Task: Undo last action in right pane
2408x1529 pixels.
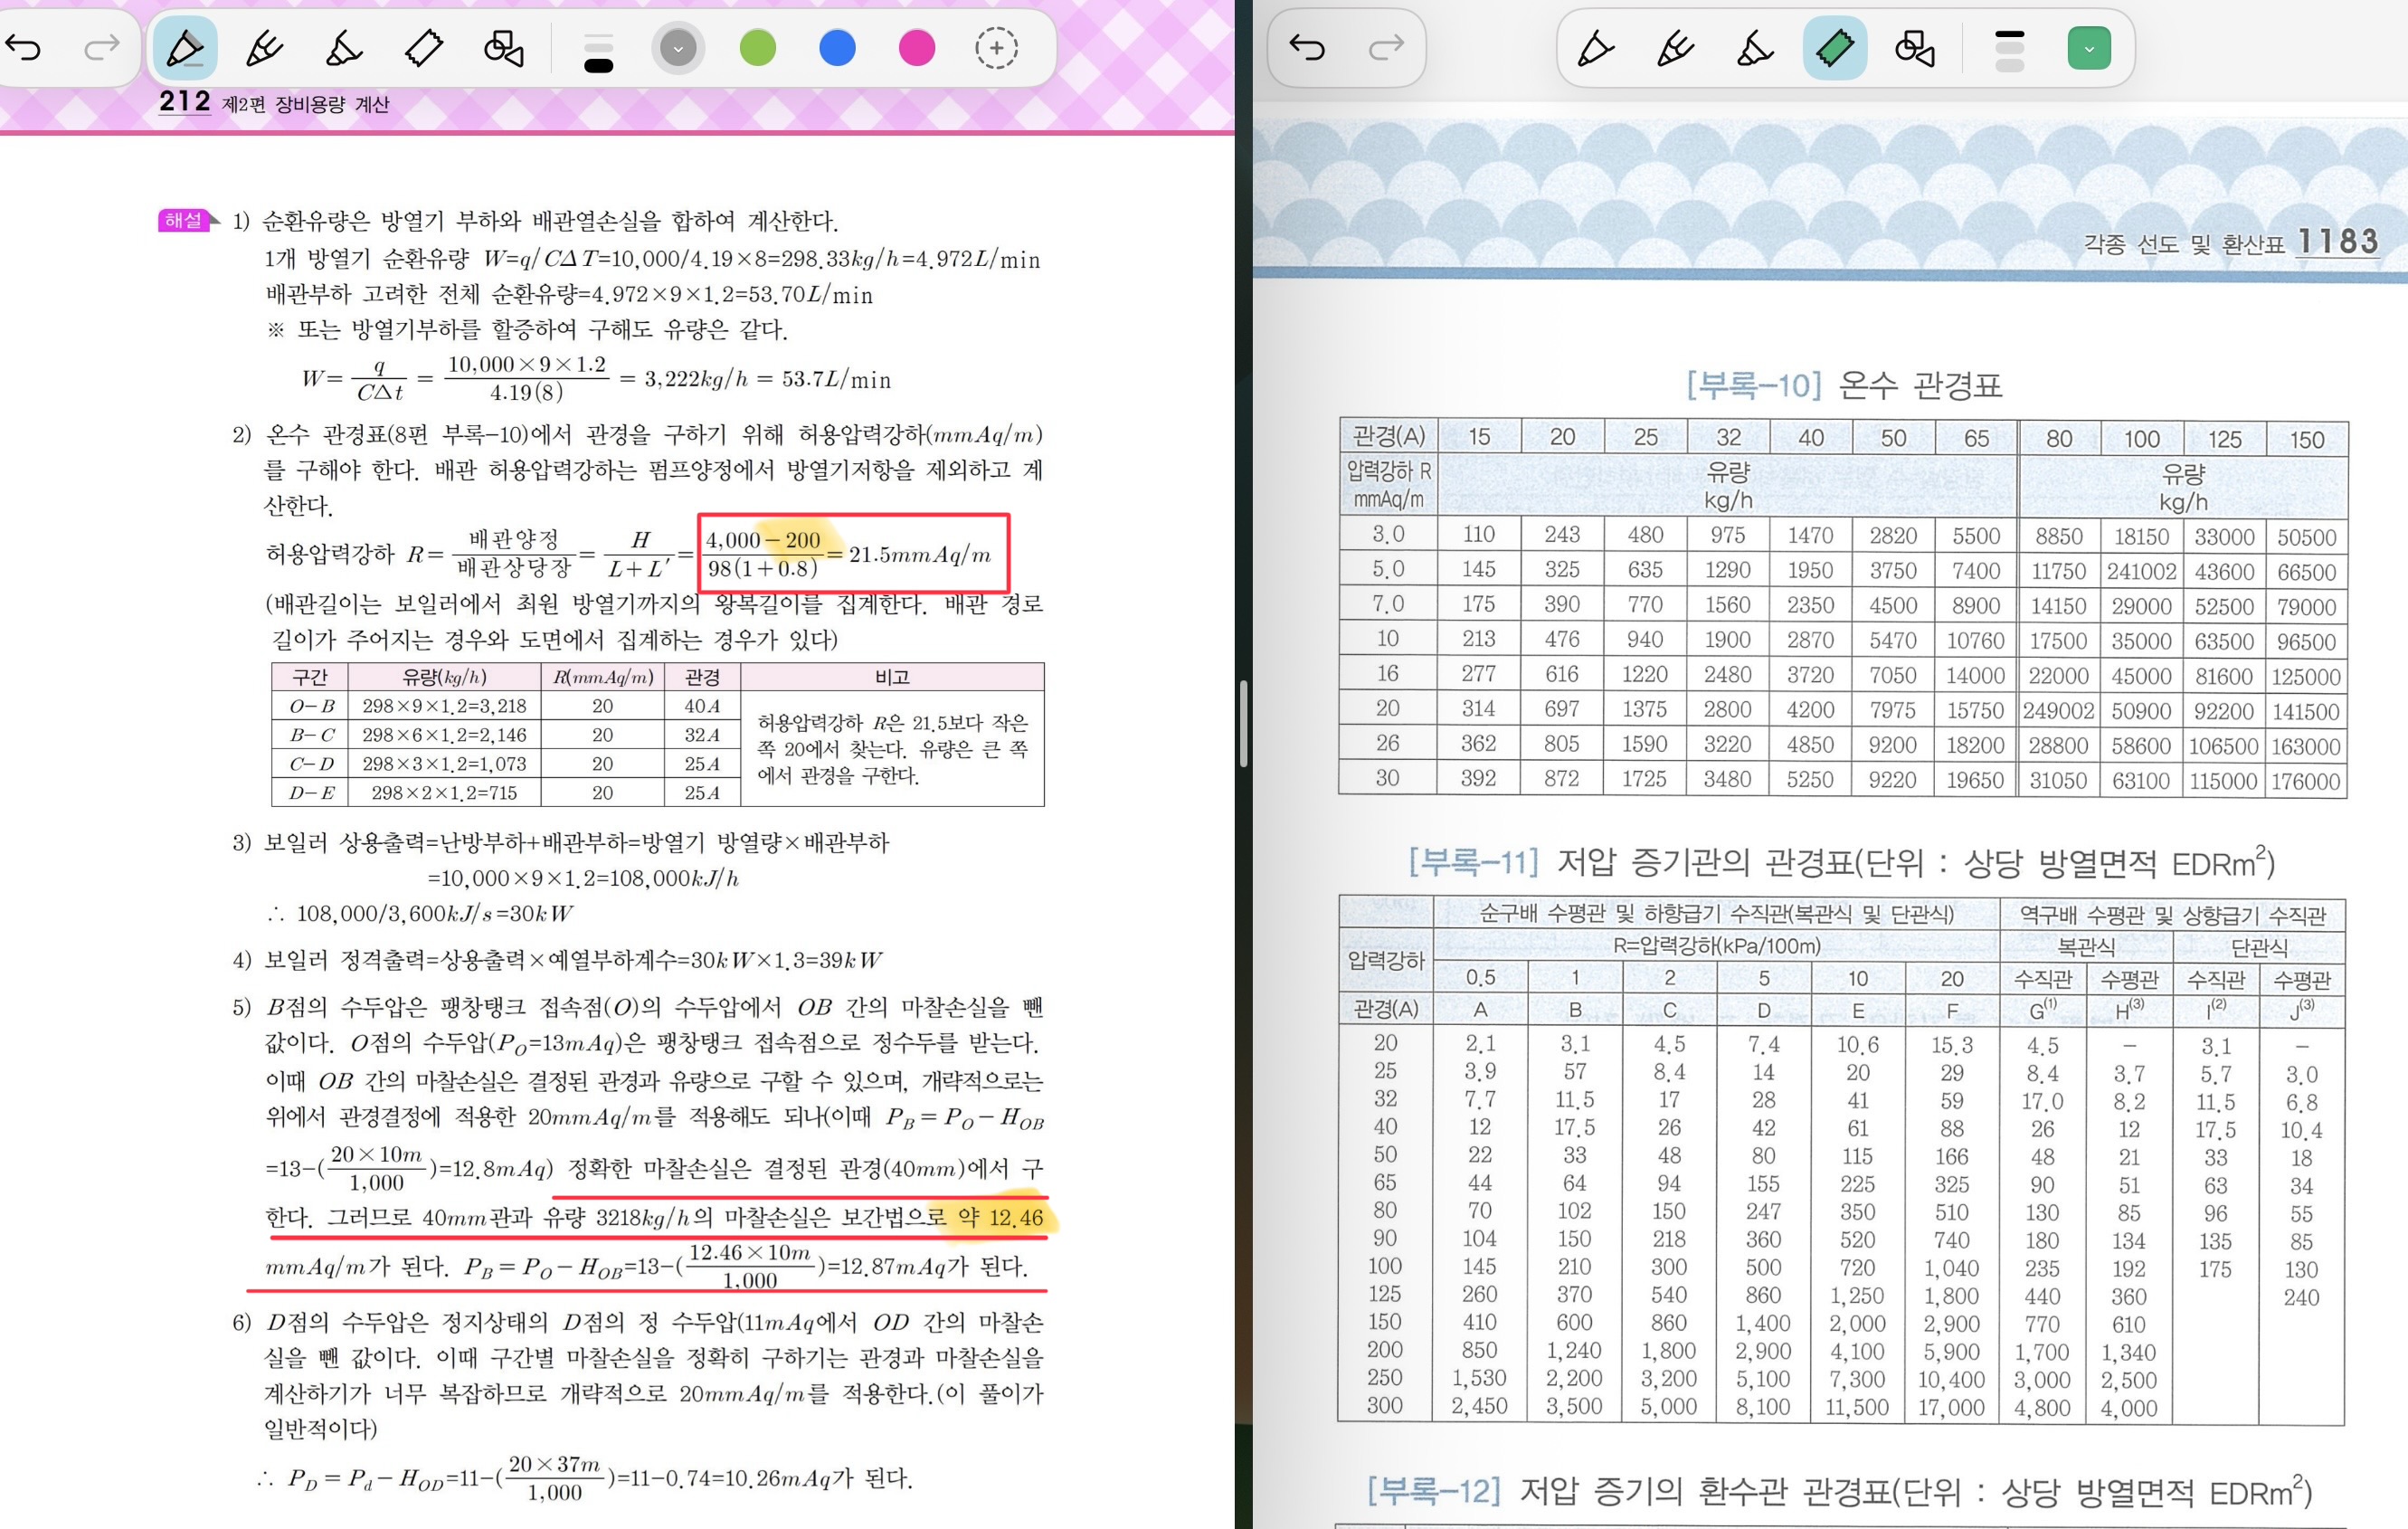Action: 1307,47
